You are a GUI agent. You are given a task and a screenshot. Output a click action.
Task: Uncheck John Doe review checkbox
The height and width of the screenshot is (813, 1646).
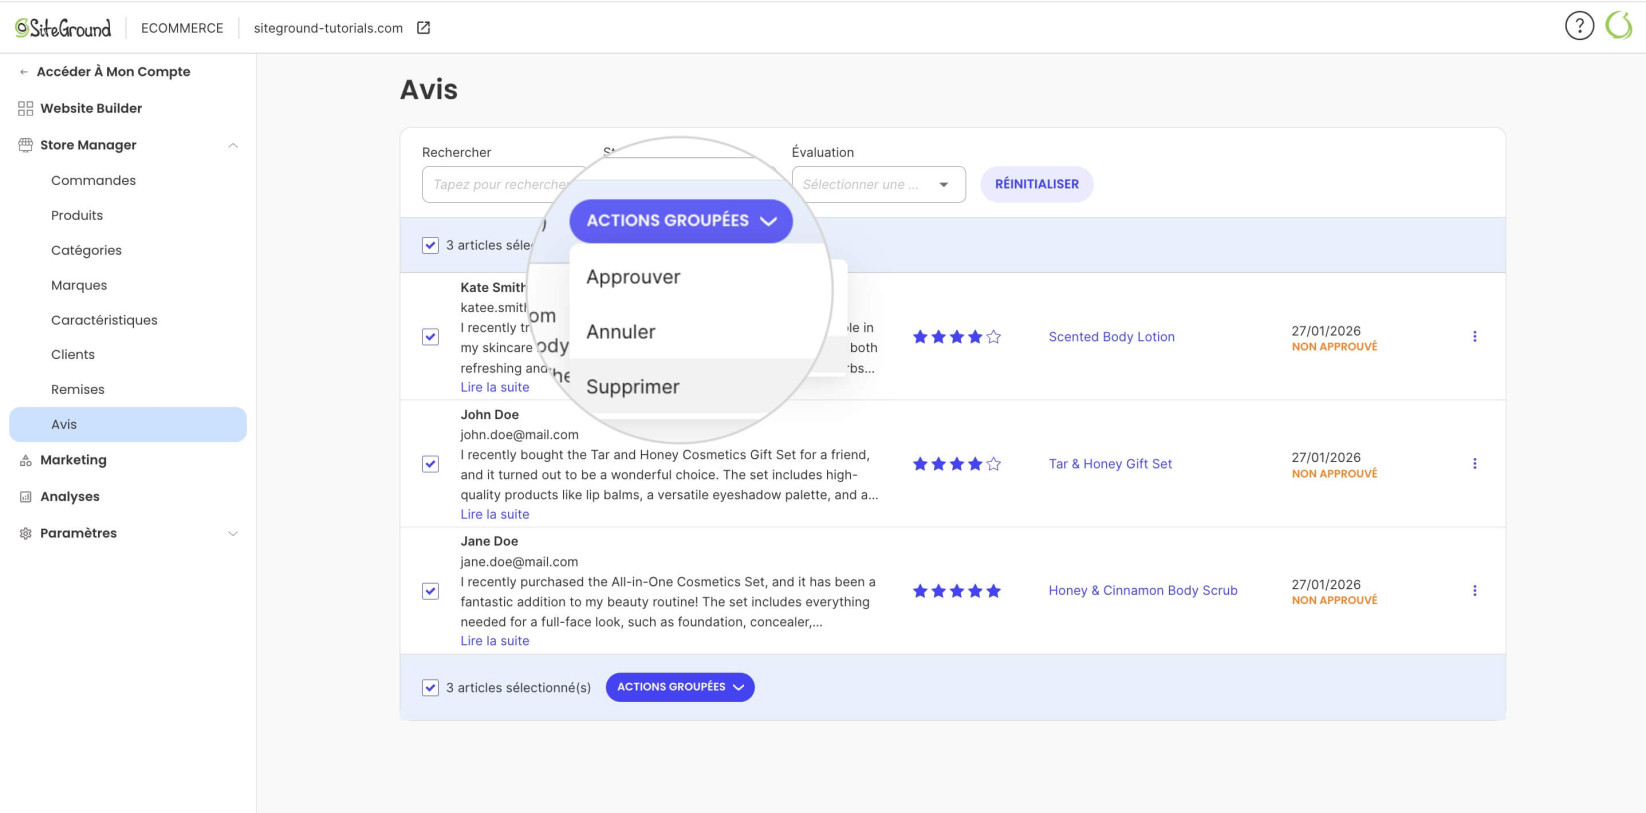pos(430,464)
